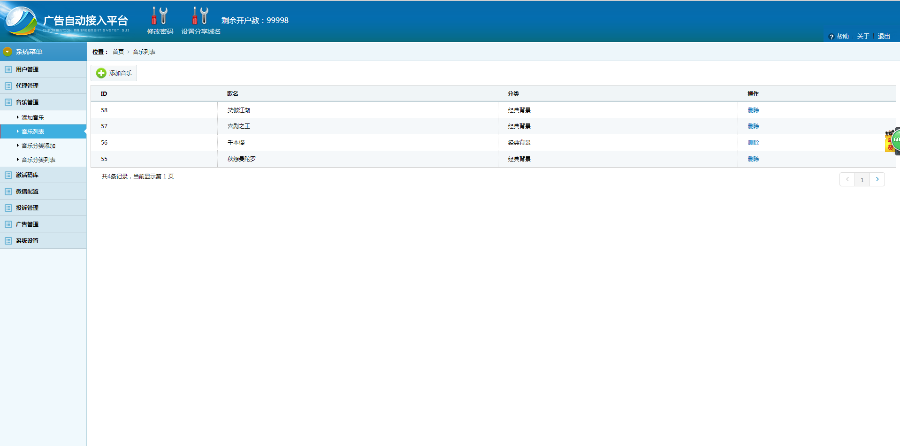Click the category cell in row 58
The image size is (900, 446).
pos(519,110)
